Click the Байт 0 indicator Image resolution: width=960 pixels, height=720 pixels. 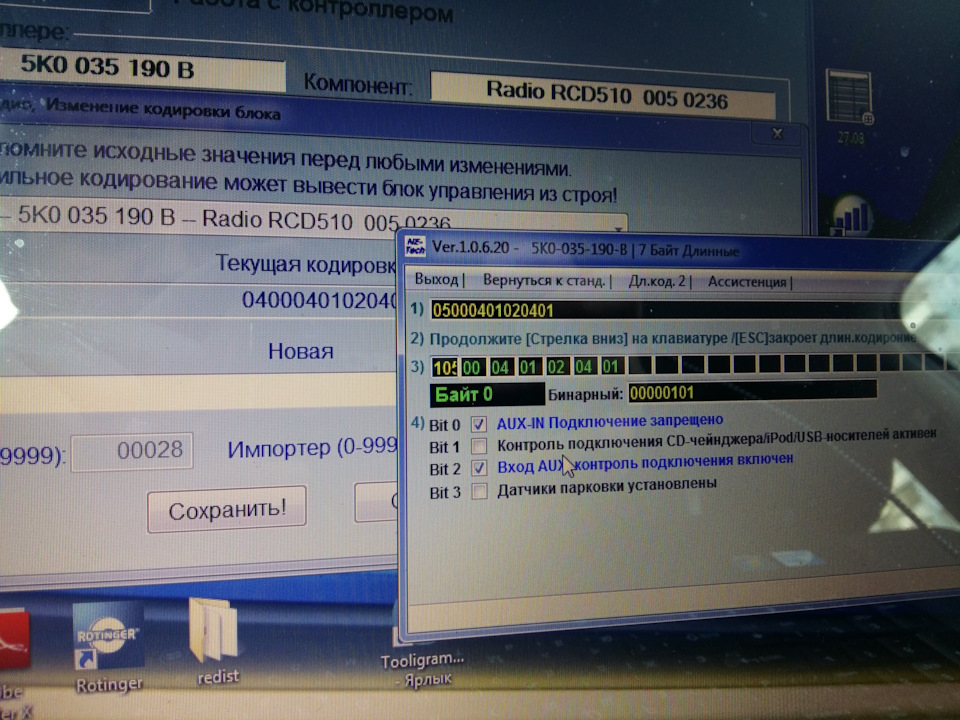487,394
